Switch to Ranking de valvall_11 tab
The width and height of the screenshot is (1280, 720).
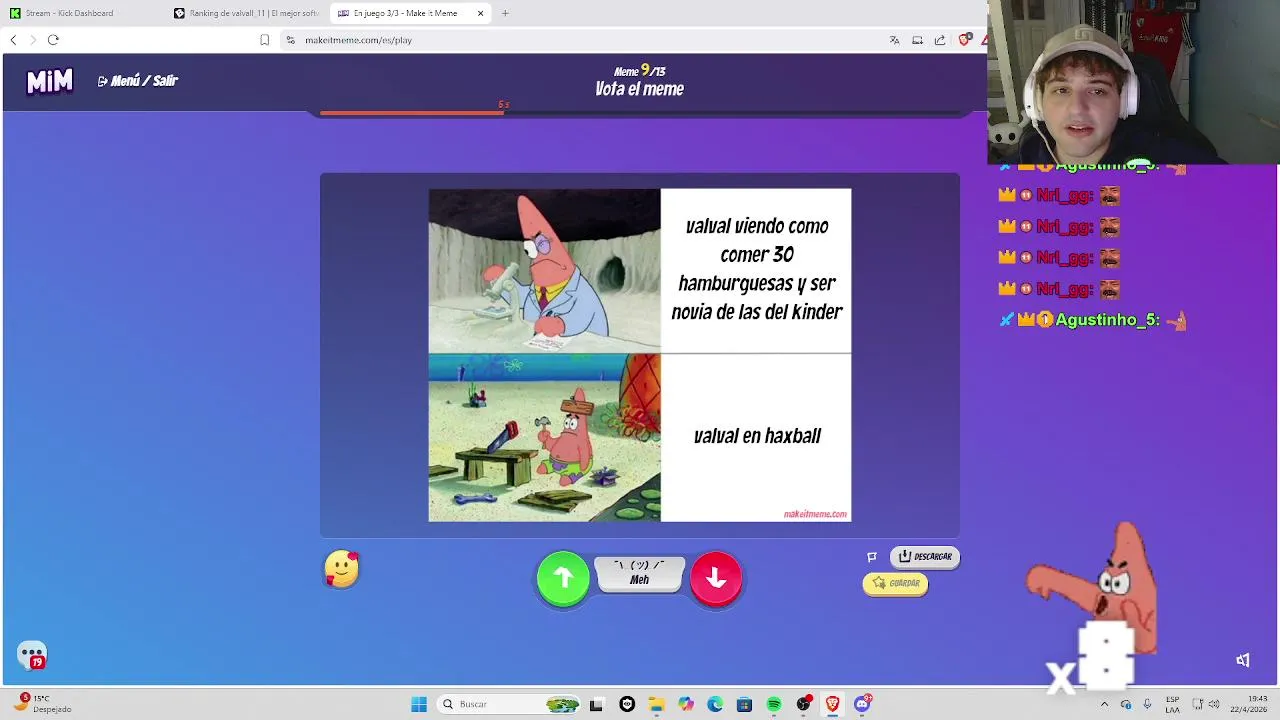246,13
